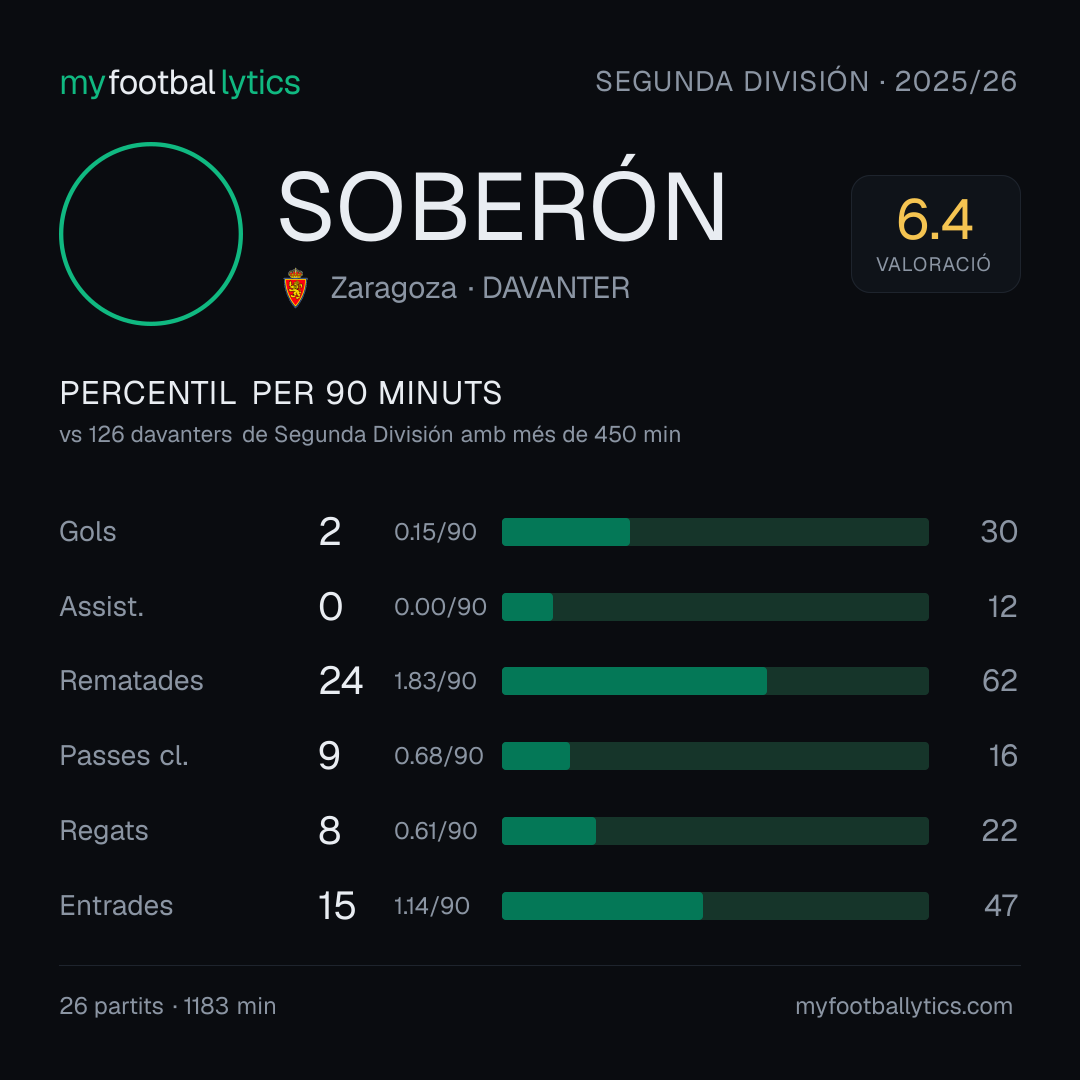Click the Entrades percentile bar
1080x1080 pixels.
point(715,906)
